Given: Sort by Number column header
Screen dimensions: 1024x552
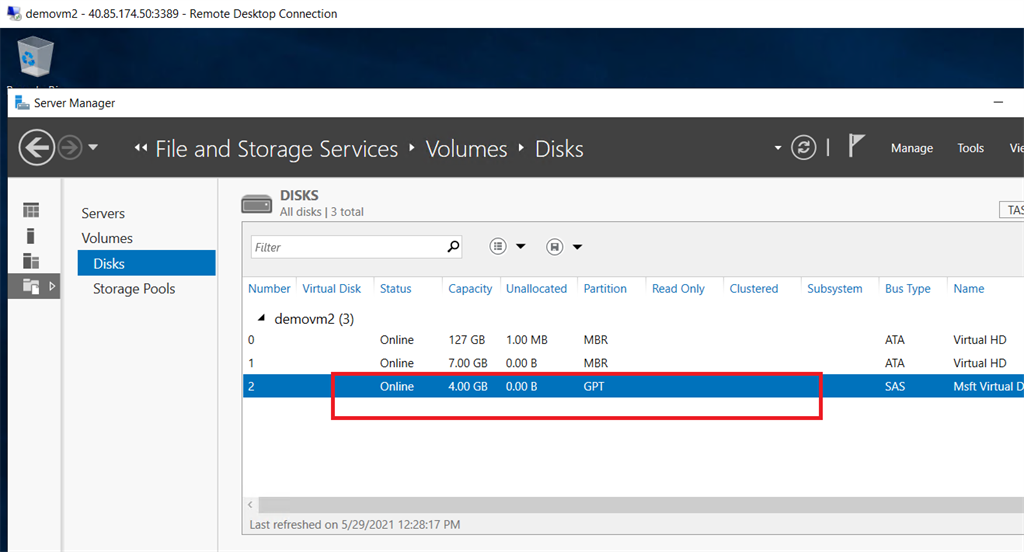Looking at the screenshot, I should tap(269, 288).
